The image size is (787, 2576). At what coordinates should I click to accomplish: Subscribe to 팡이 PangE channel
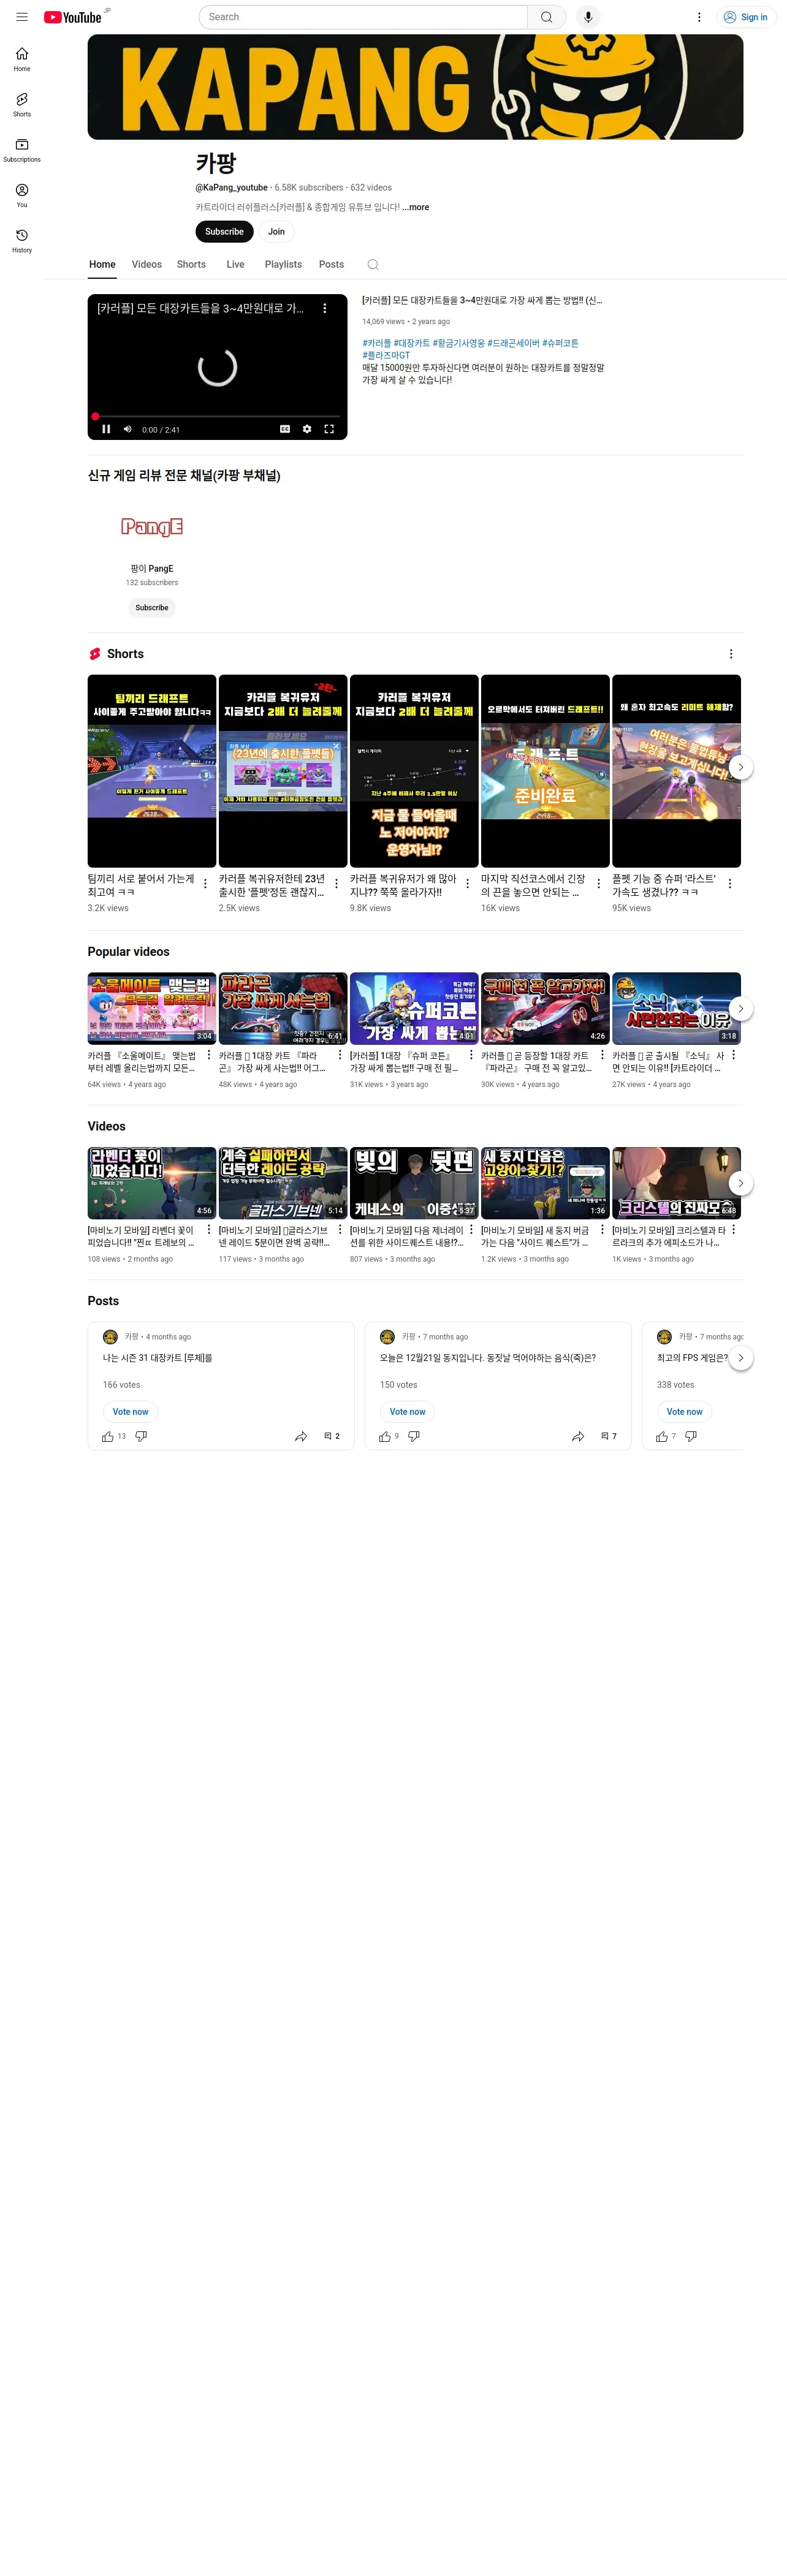[x=152, y=608]
